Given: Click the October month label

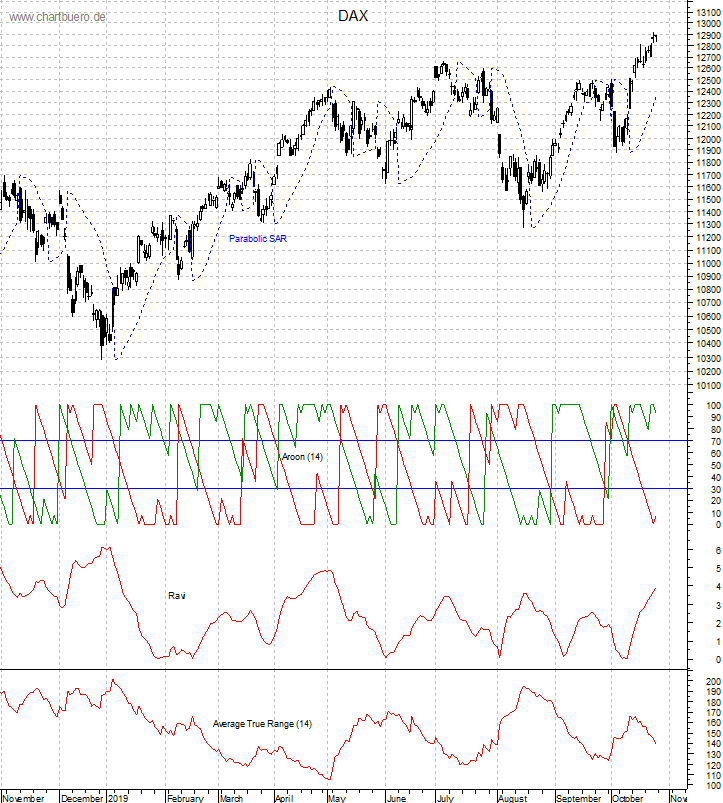Looking at the screenshot, I should (628, 798).
